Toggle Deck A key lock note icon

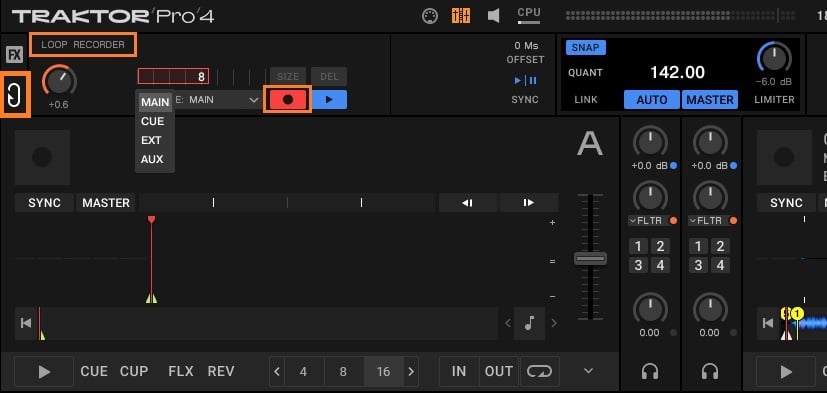(x=530, y=323)
